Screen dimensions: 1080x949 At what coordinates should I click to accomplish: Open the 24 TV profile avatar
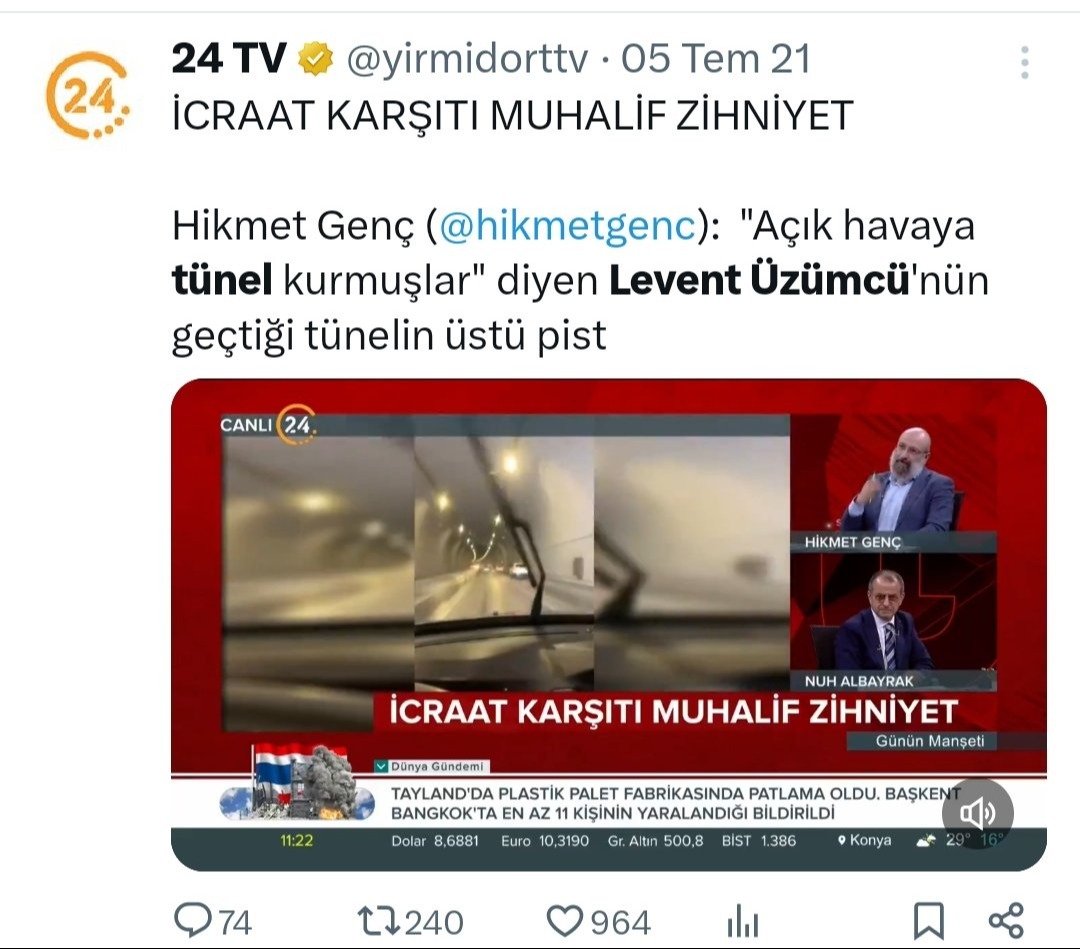tap(87, 95)
